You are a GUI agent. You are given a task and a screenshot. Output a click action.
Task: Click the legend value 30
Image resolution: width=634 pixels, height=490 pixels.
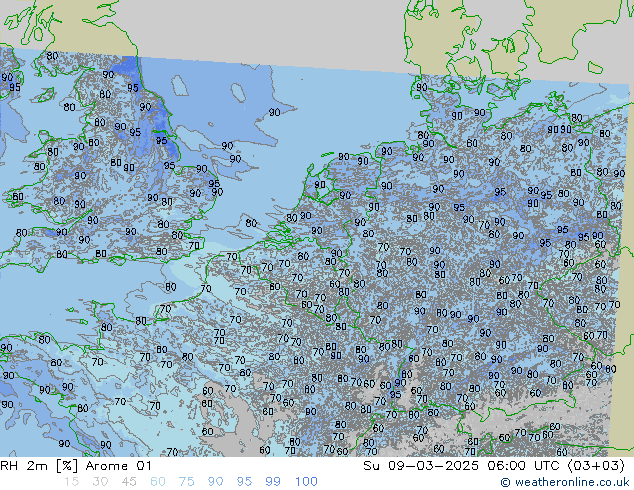click(100, 482)
